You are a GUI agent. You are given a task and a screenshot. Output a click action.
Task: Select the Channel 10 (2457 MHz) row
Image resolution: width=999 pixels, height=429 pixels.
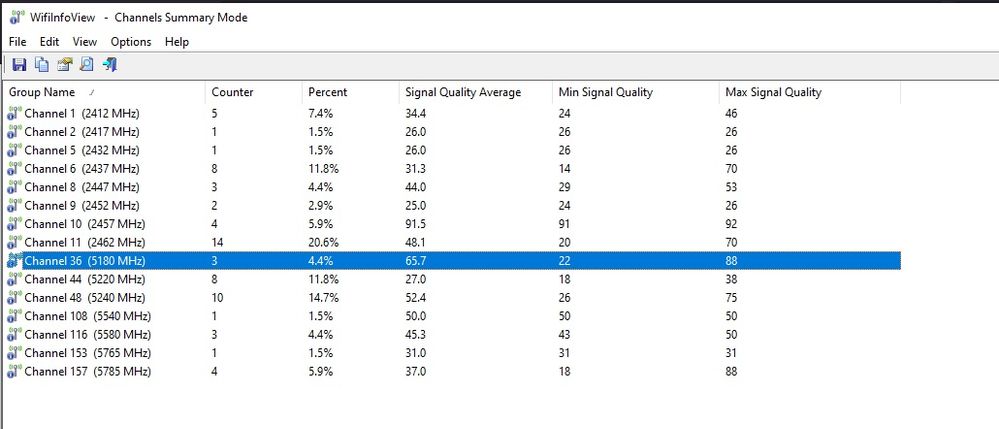click(85, 224)
